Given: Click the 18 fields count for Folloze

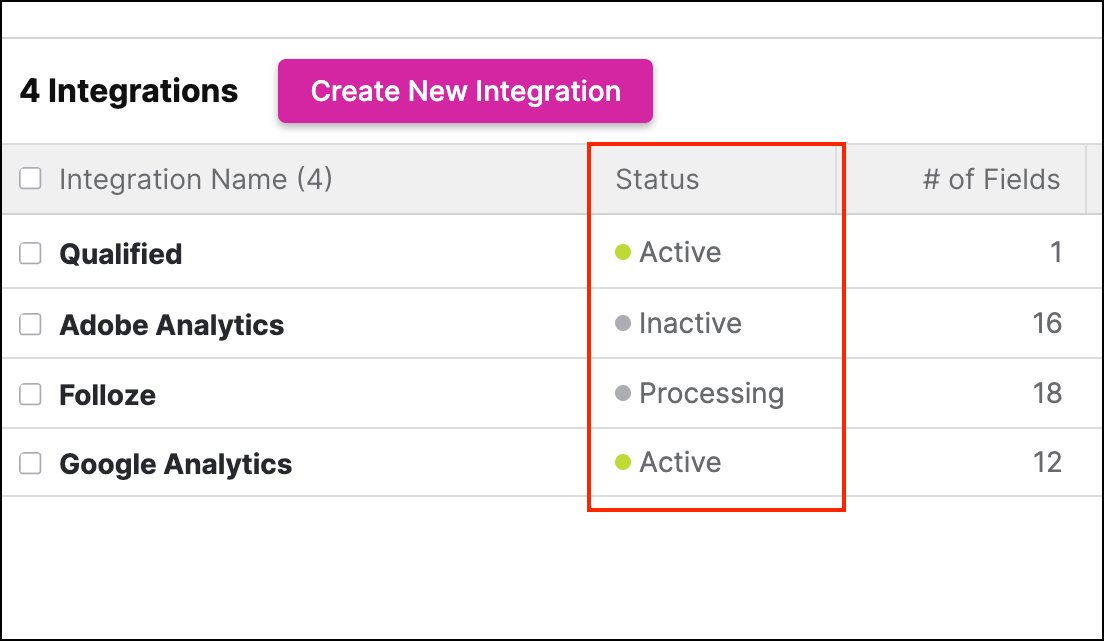Looking at the screenshot, I should 1047,394.
